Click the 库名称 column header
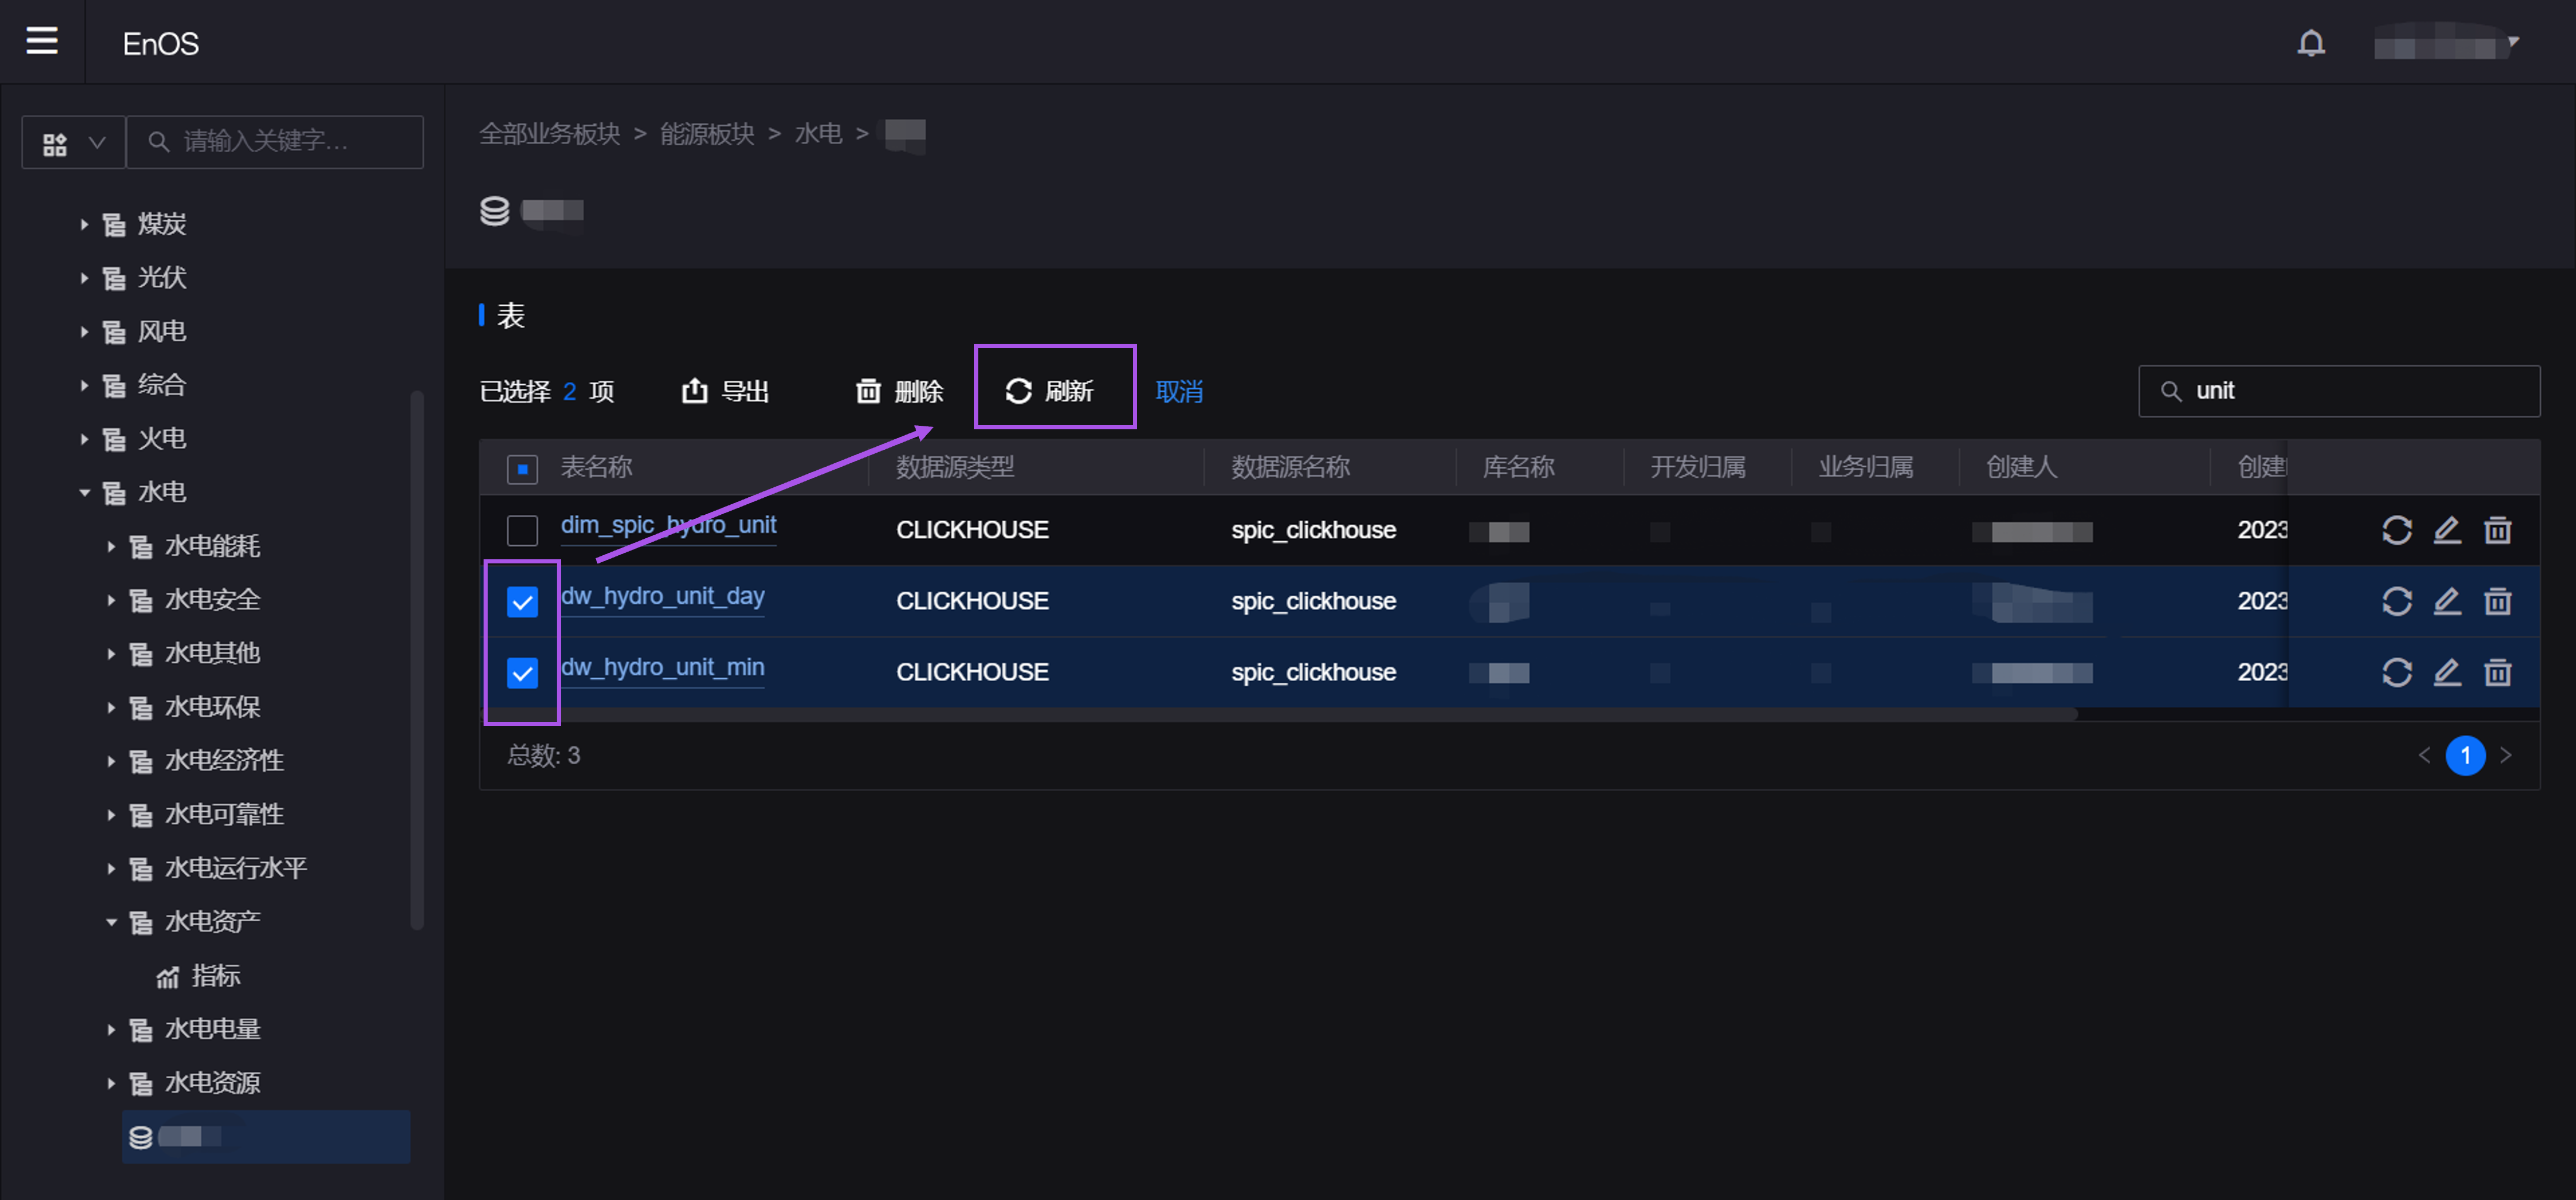Viewport: 2576px width, 1200px height. (1518, 468)
